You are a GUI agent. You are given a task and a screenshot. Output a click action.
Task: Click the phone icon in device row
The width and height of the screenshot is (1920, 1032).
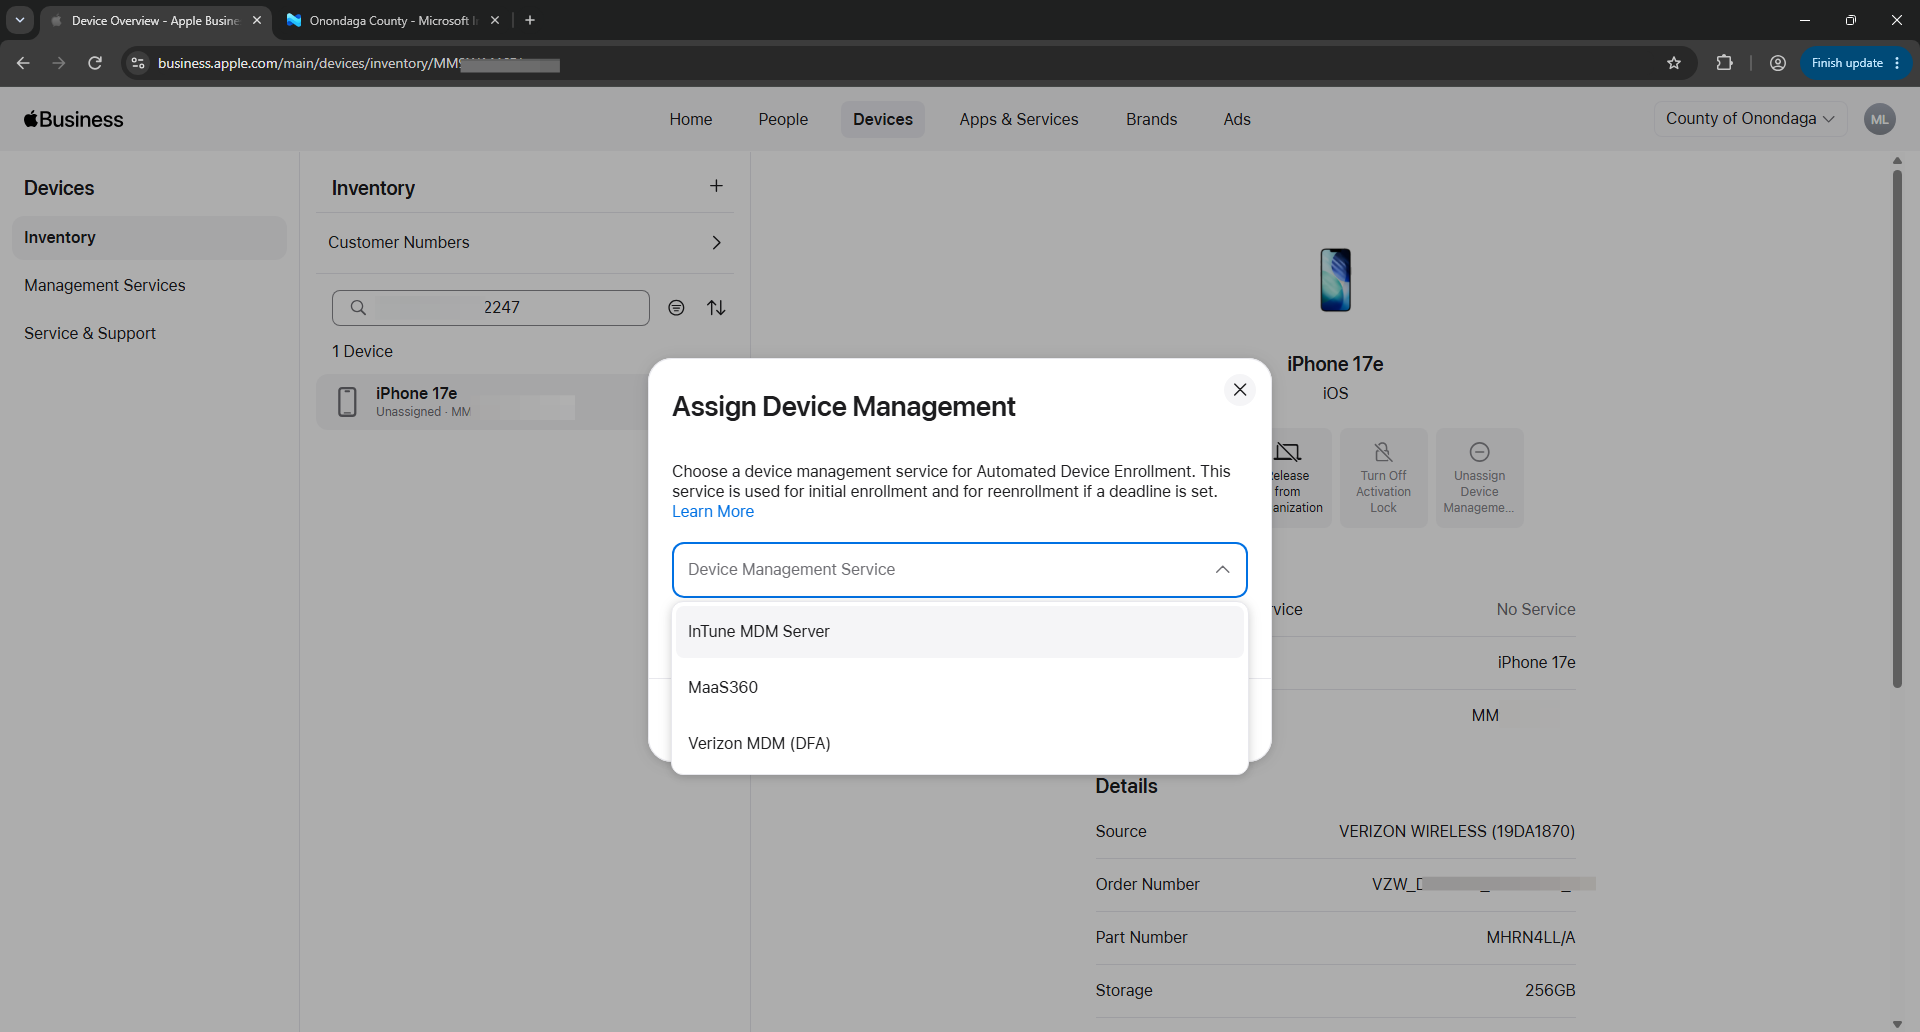[x=347, y=402]
